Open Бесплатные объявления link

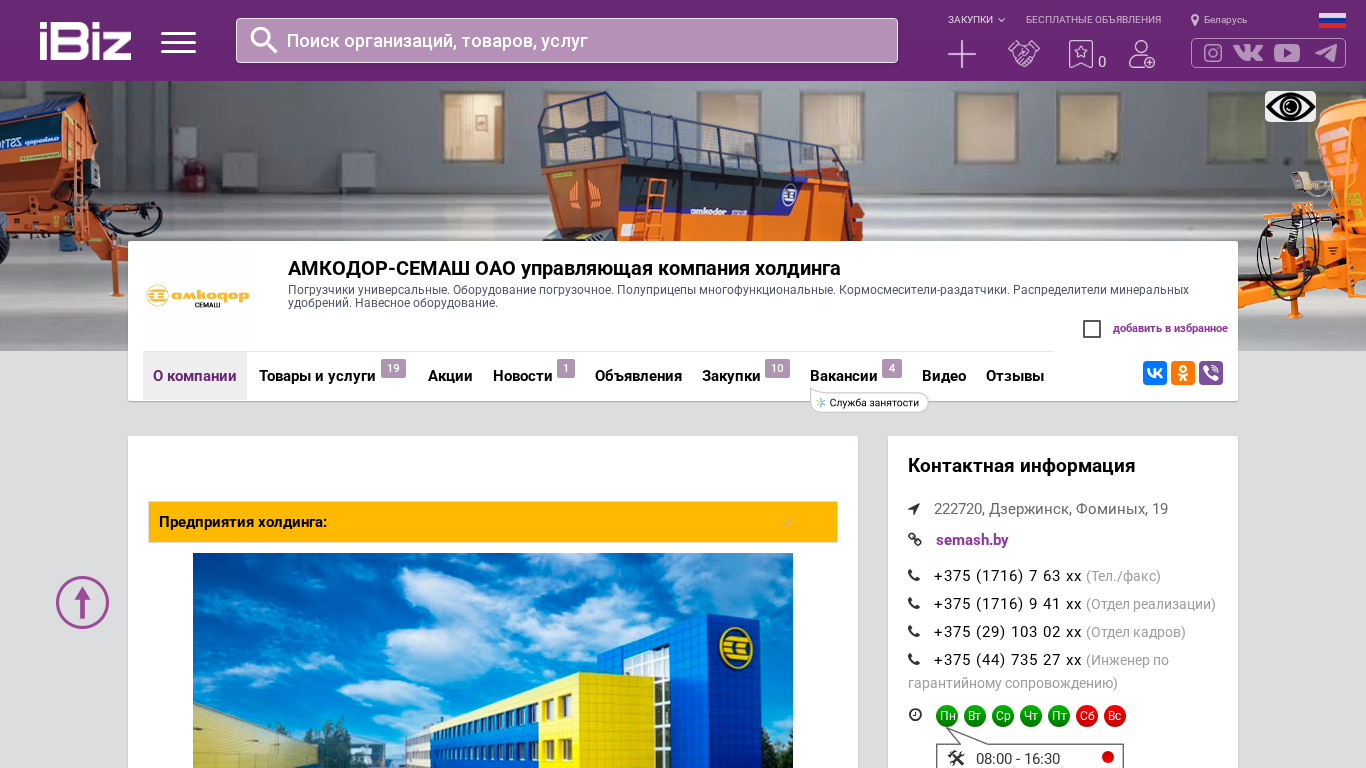click(x=1093, y=20)
